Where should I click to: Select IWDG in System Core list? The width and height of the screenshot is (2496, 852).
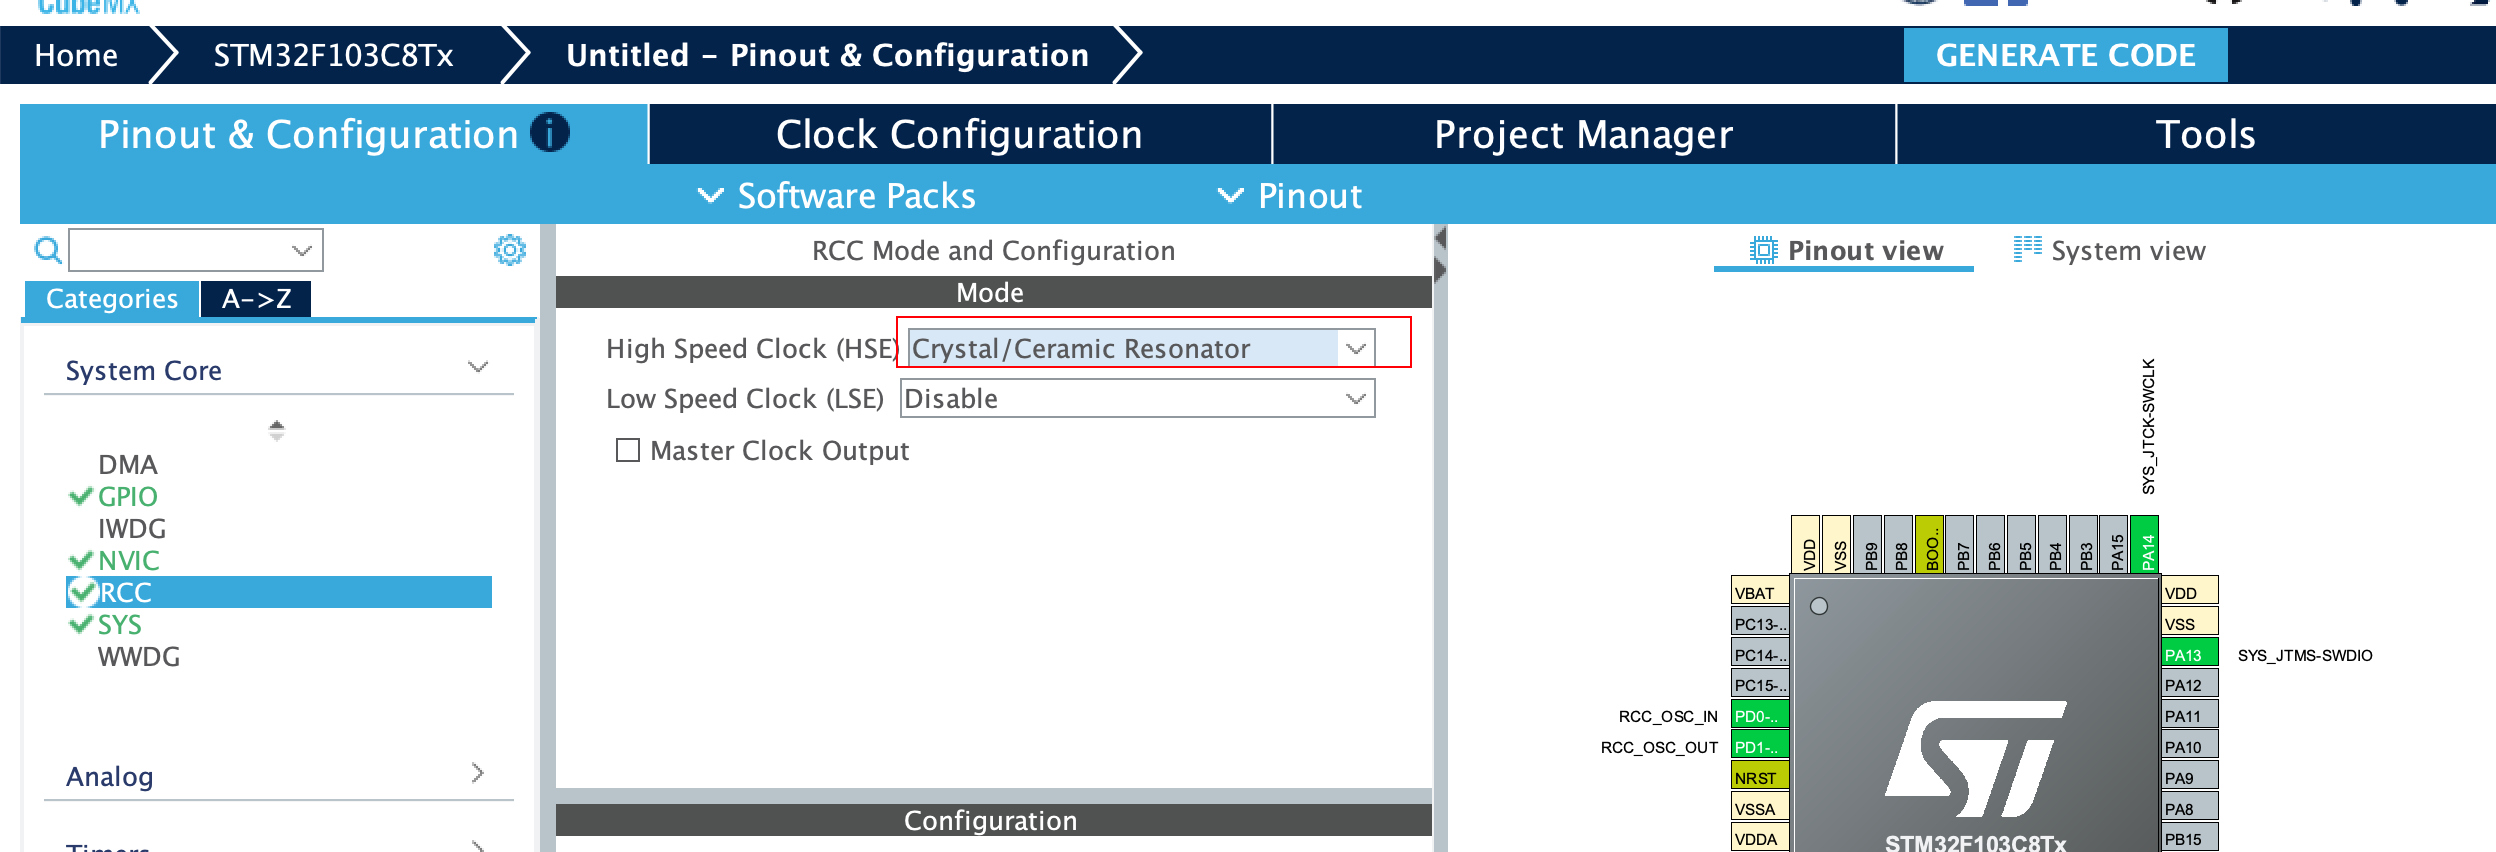132,528
